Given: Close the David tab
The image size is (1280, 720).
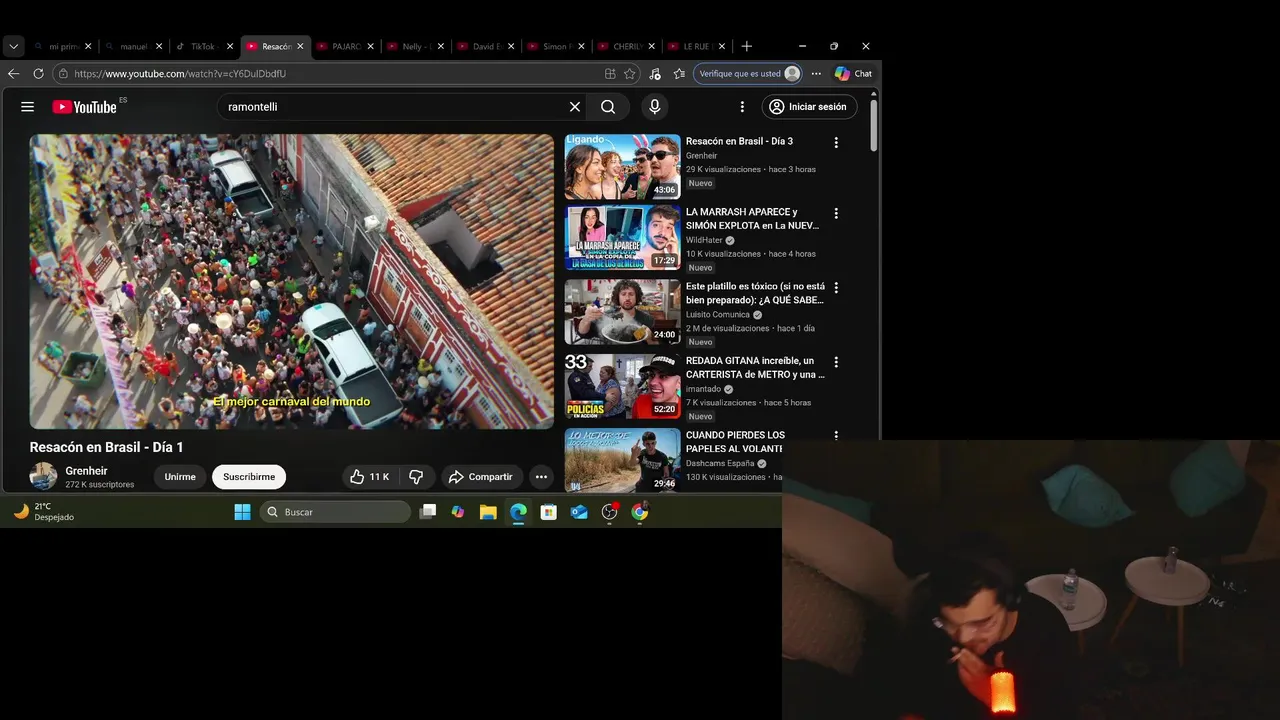Looking at the screenshot, I should 511,46.
